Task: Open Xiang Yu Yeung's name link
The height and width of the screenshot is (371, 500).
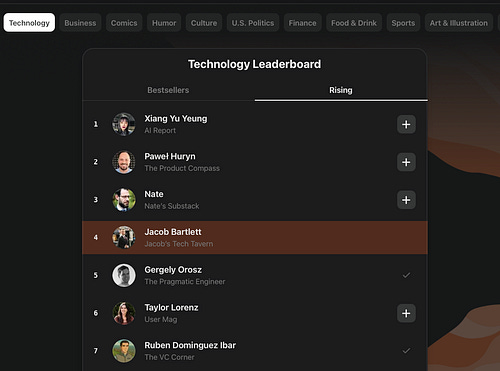Action: [x=176, y=119]
